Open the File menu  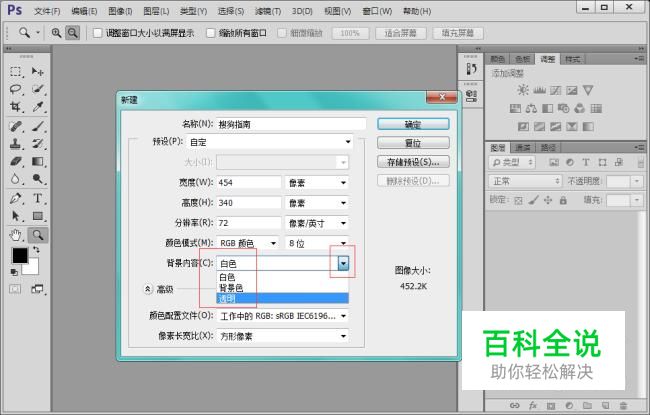click(47, 11)
